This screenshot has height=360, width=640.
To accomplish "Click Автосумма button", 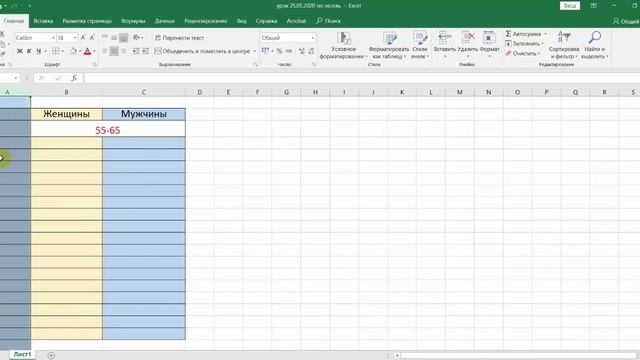I will pyautogui.click(x=523, y=34).
